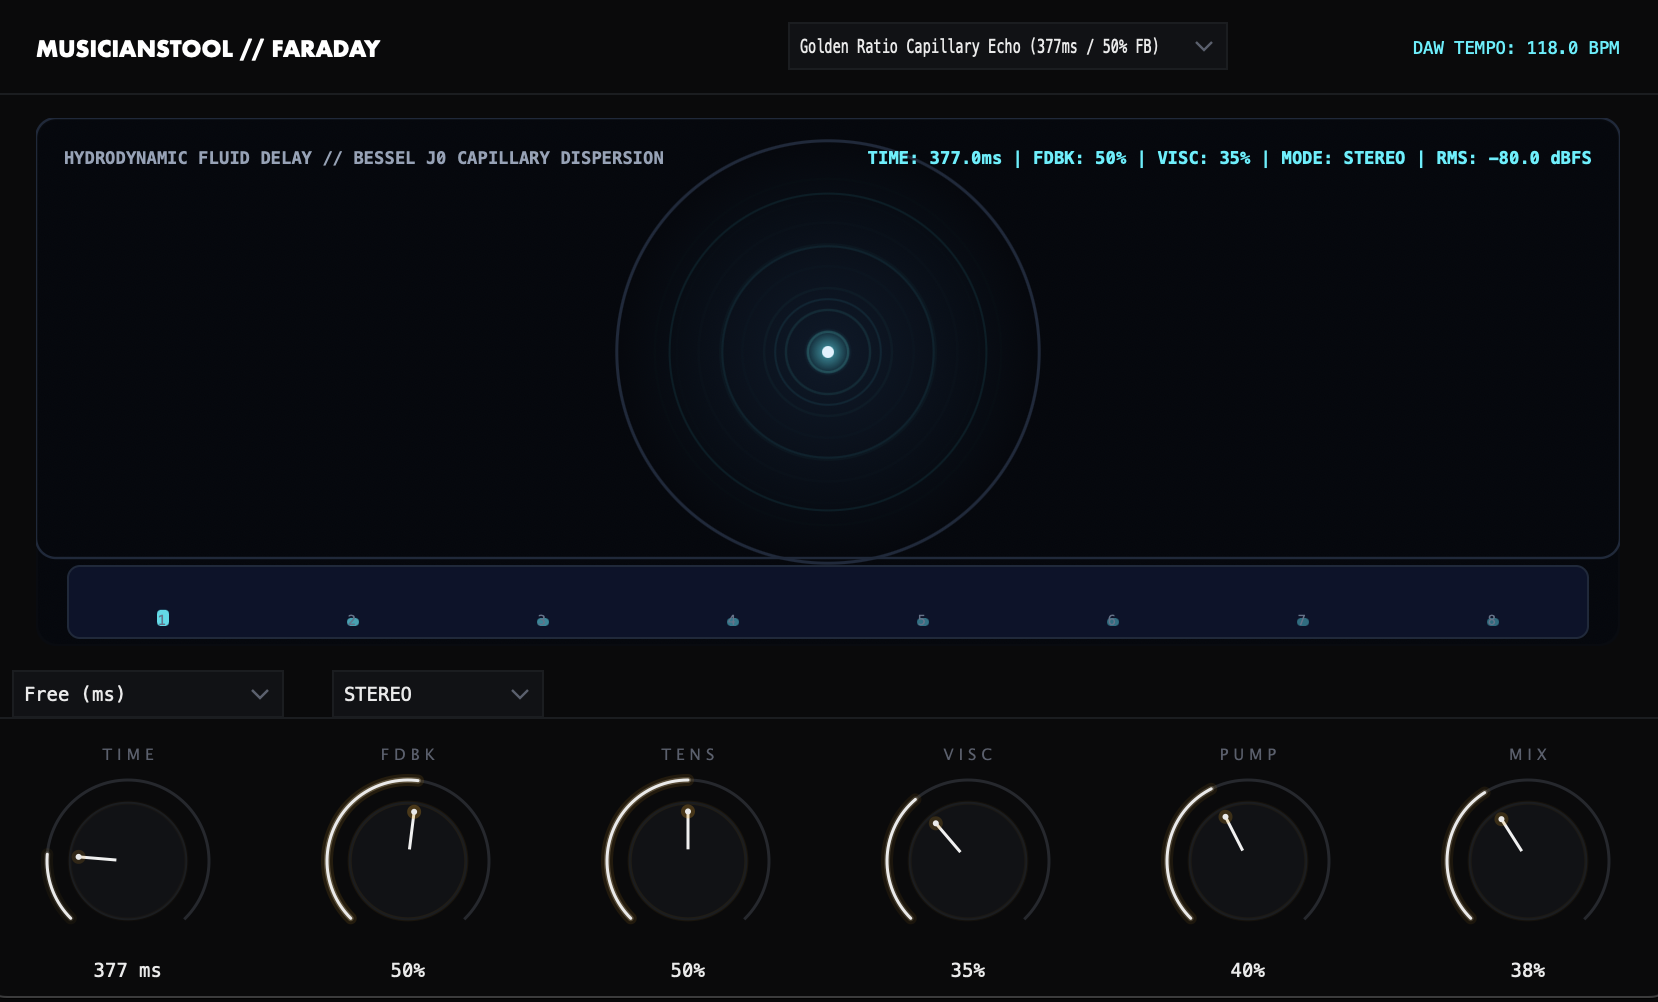The height and width of the screenshot is (1002, 1658).
Task: Click the 40% value under PUMP
Action: coord(1248,970)
